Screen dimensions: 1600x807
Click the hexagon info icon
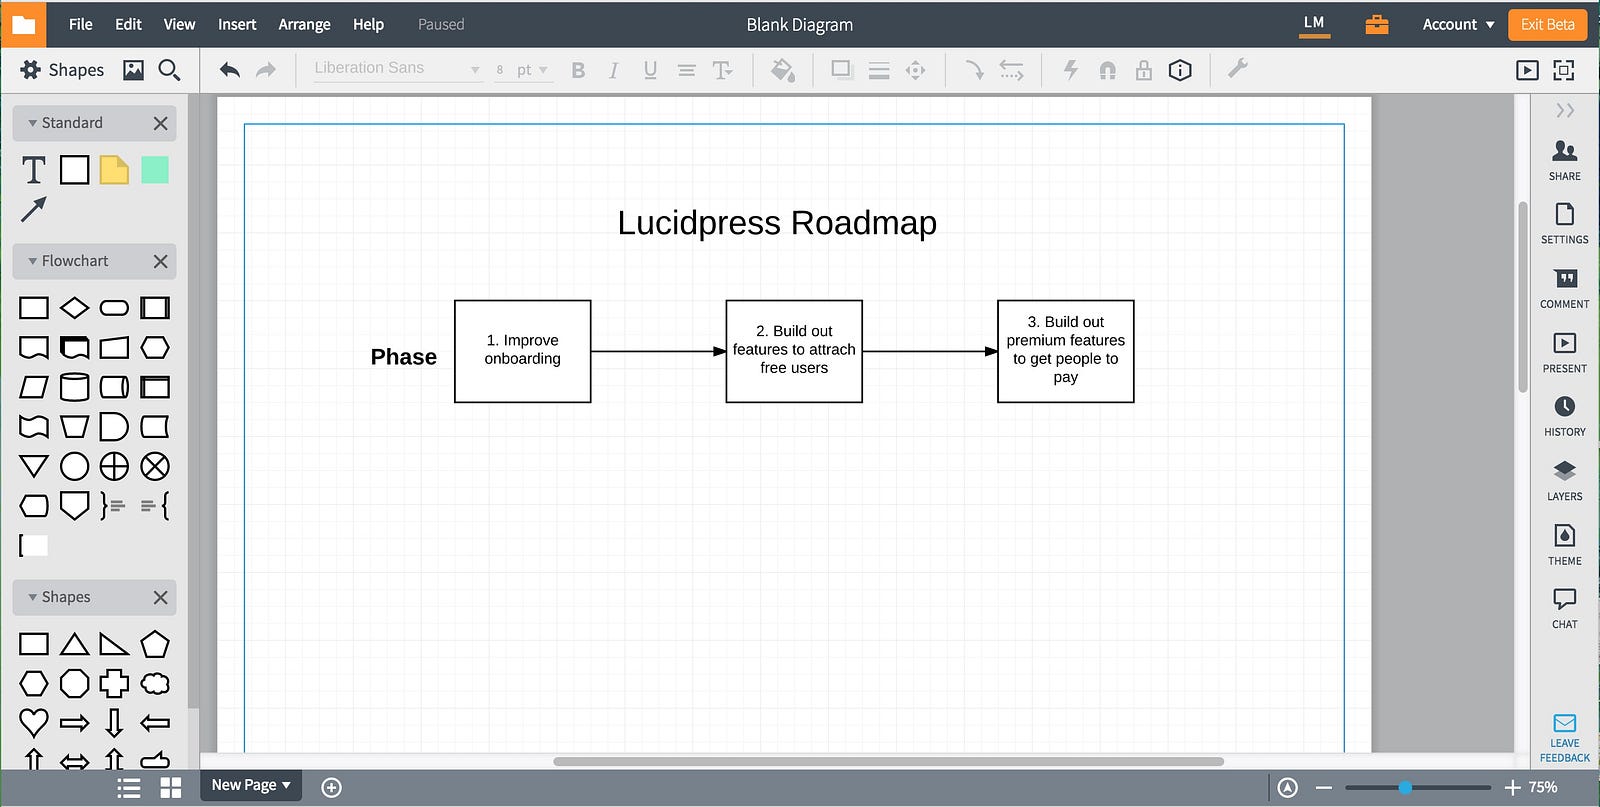[x=1180, y=70]
